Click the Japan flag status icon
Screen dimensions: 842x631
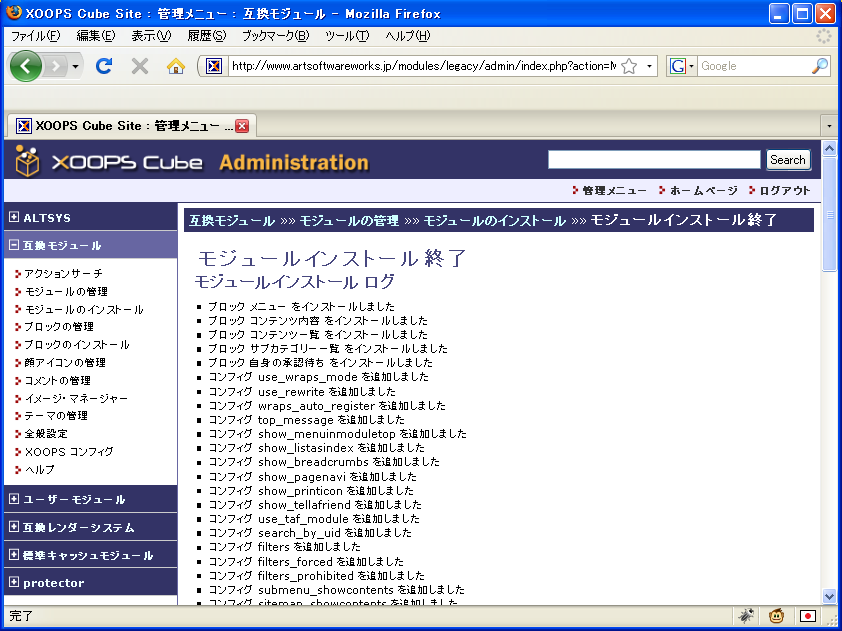pos(807,615)
